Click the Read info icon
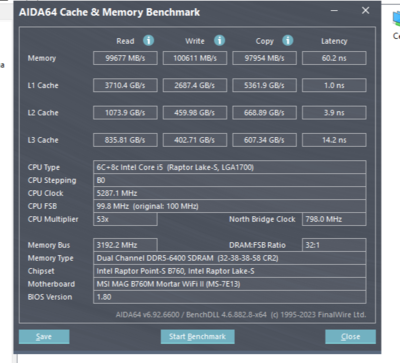400x363 pixels. click(x=149, y=41)
